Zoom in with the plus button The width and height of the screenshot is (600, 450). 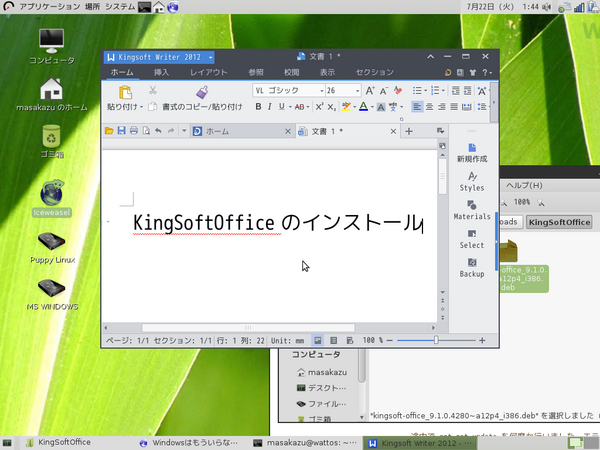coord(482,340)
